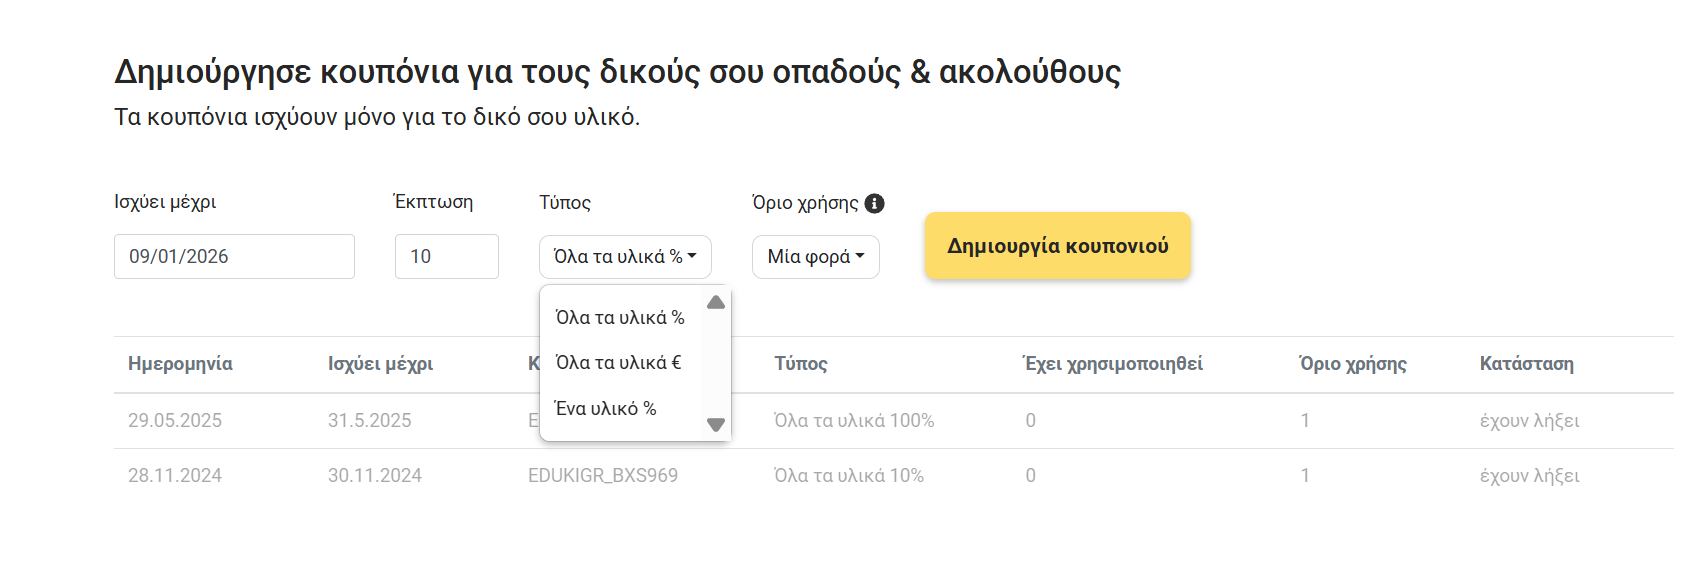Click the Κατάσταση column header
Viewport: 1700px width, 586px height.
coord(1526,364)
